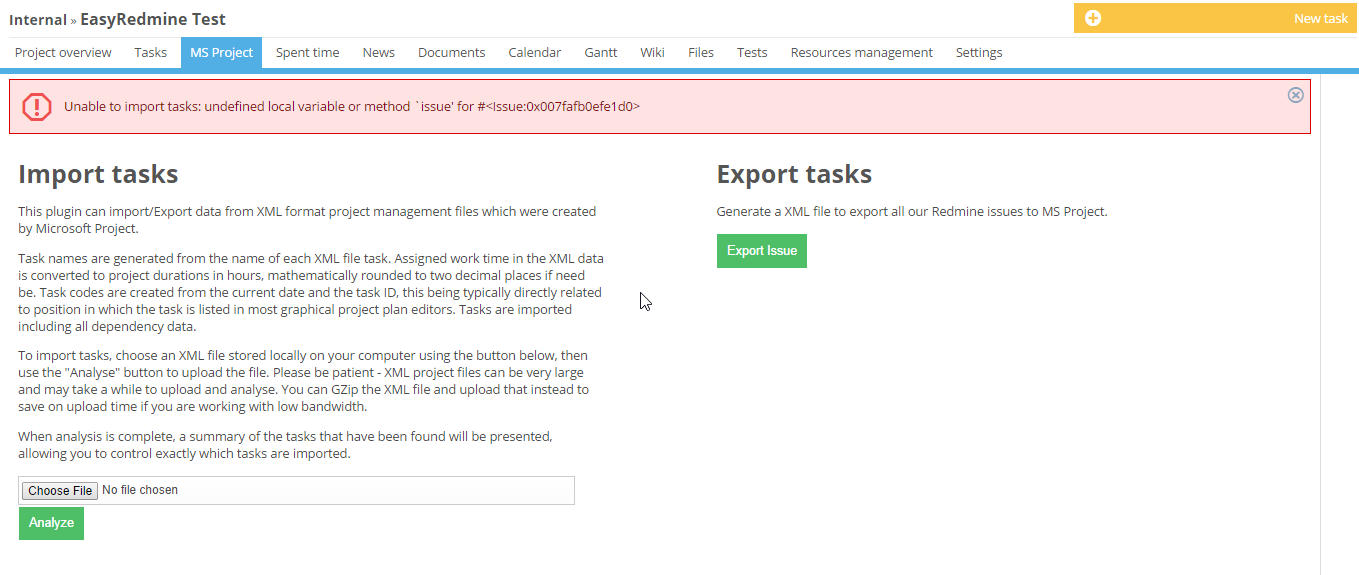
Task: Click the Import tasks heading
Action: click(98, 174)
